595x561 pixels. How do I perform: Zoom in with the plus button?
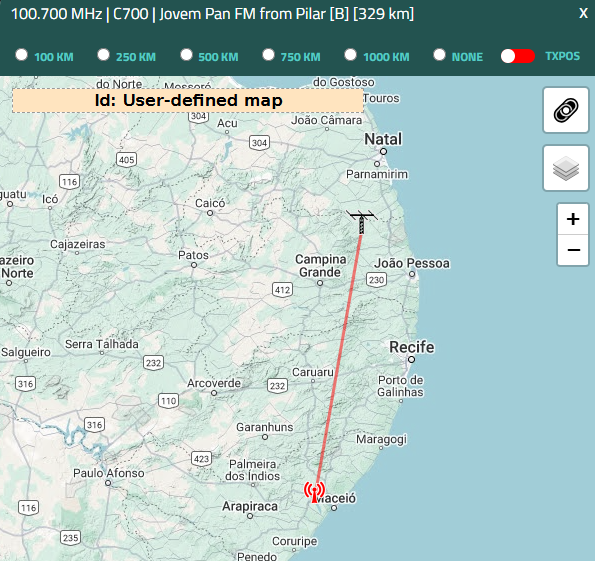tap(573, 219)
